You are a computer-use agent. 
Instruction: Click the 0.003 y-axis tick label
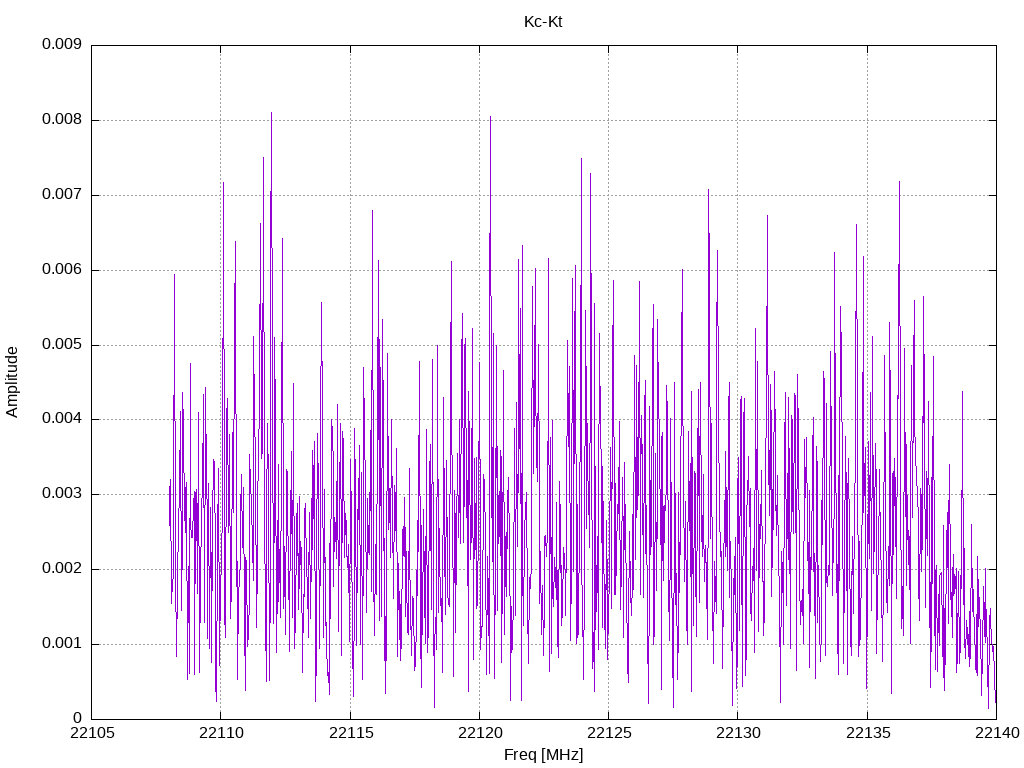point(62,494)
